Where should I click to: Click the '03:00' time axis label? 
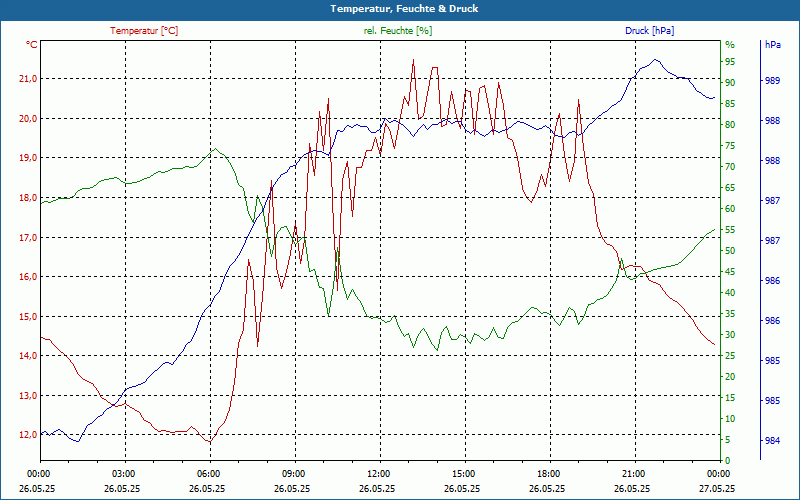122,473
